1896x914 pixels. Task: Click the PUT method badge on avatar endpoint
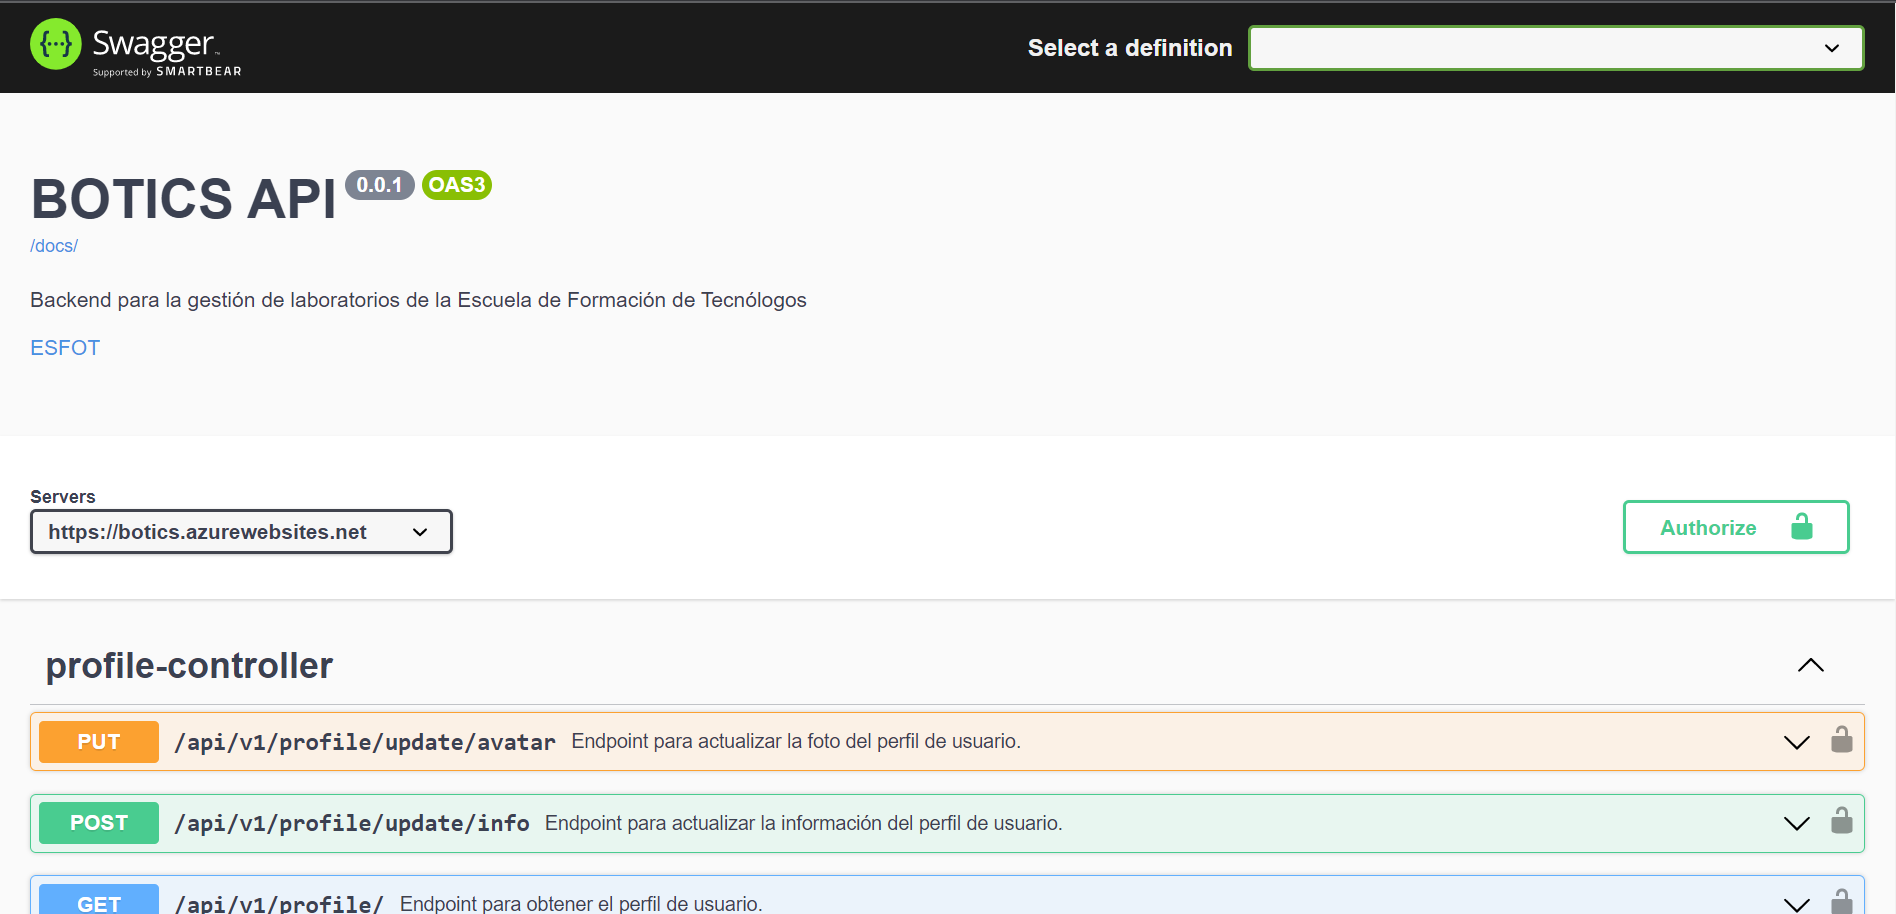click(x=98, y=741)
